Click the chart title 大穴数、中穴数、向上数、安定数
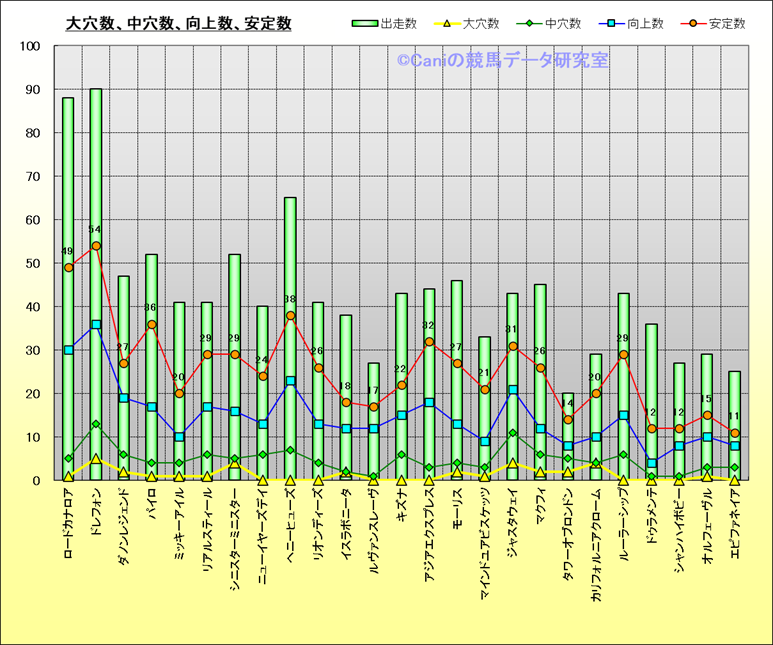The height and width of the screenshot is (645, 773). coord(178,23)
